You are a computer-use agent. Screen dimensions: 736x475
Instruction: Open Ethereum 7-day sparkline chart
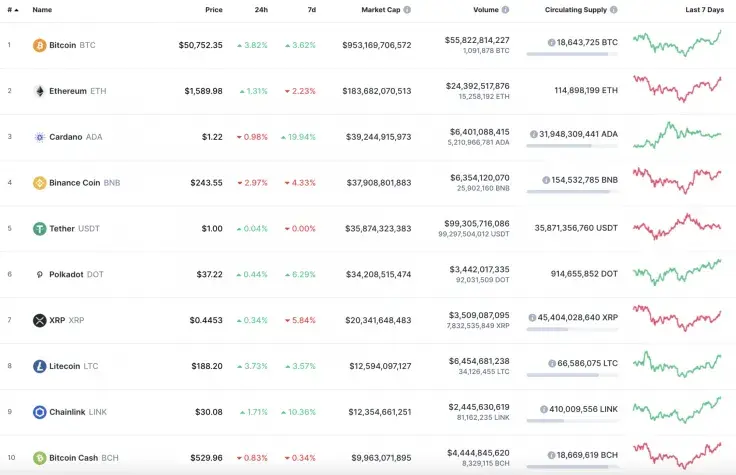pyautogui.click(x=677, y=89)
